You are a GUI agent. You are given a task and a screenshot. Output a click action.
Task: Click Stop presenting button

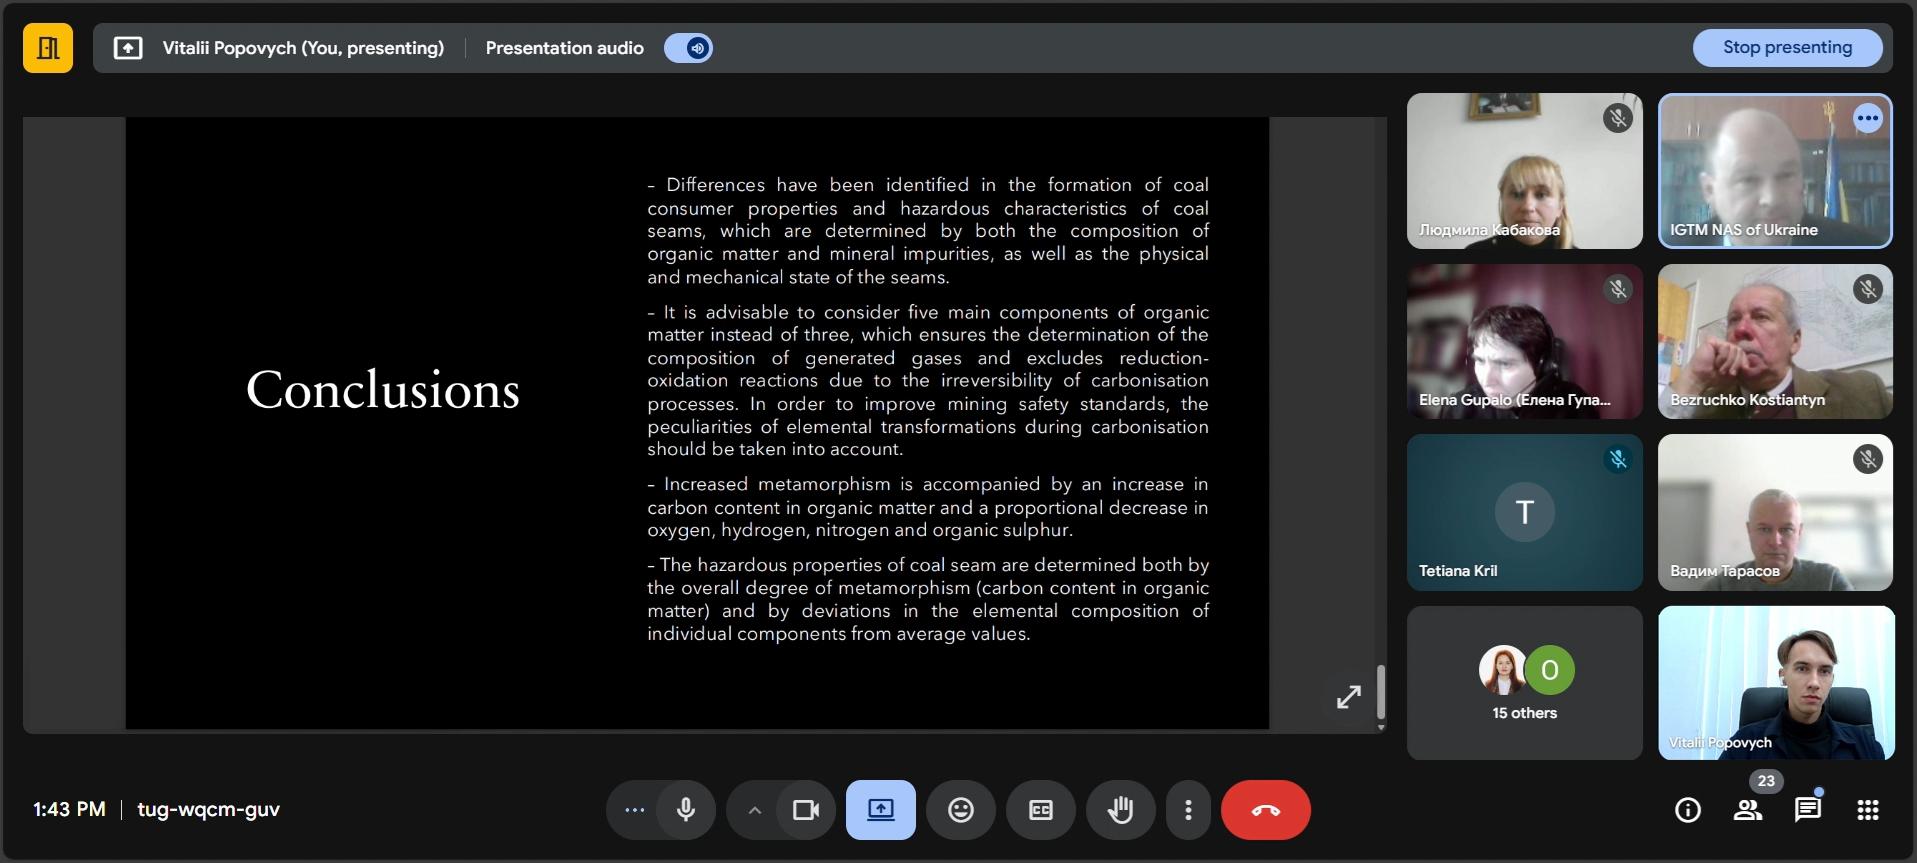[x=1786, y=48]
